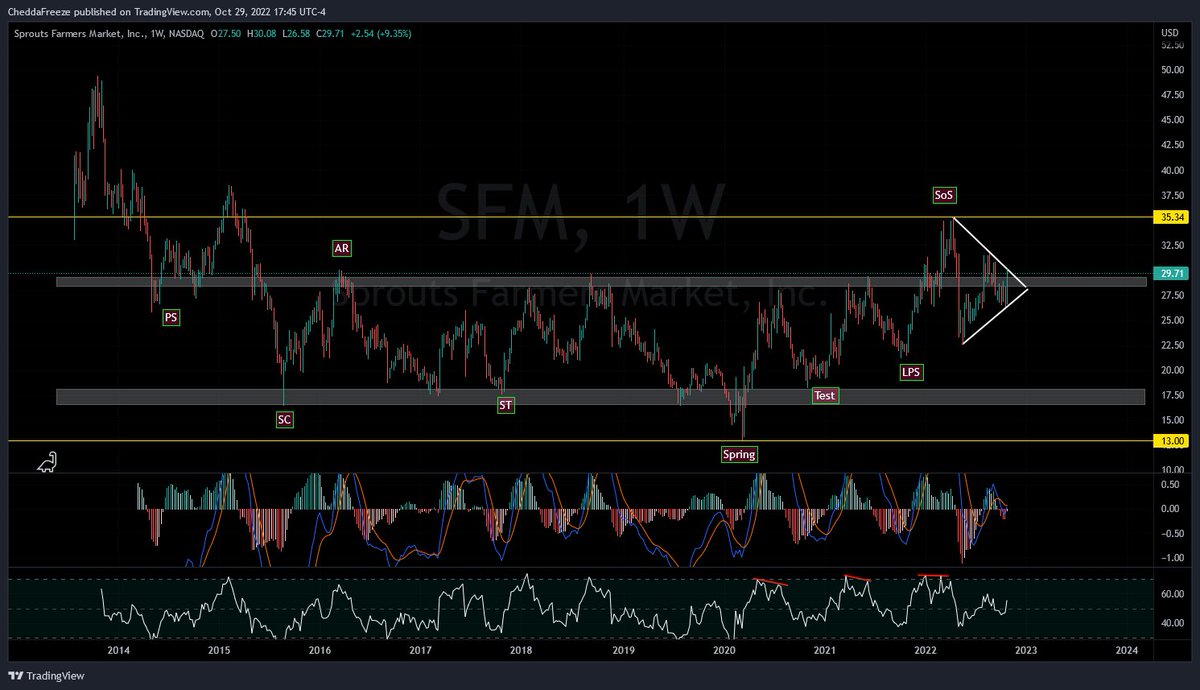Viewport: 1200px width, 690px height.
Task: Click the dinosaur icon on the chart
Action: (48, 461)
